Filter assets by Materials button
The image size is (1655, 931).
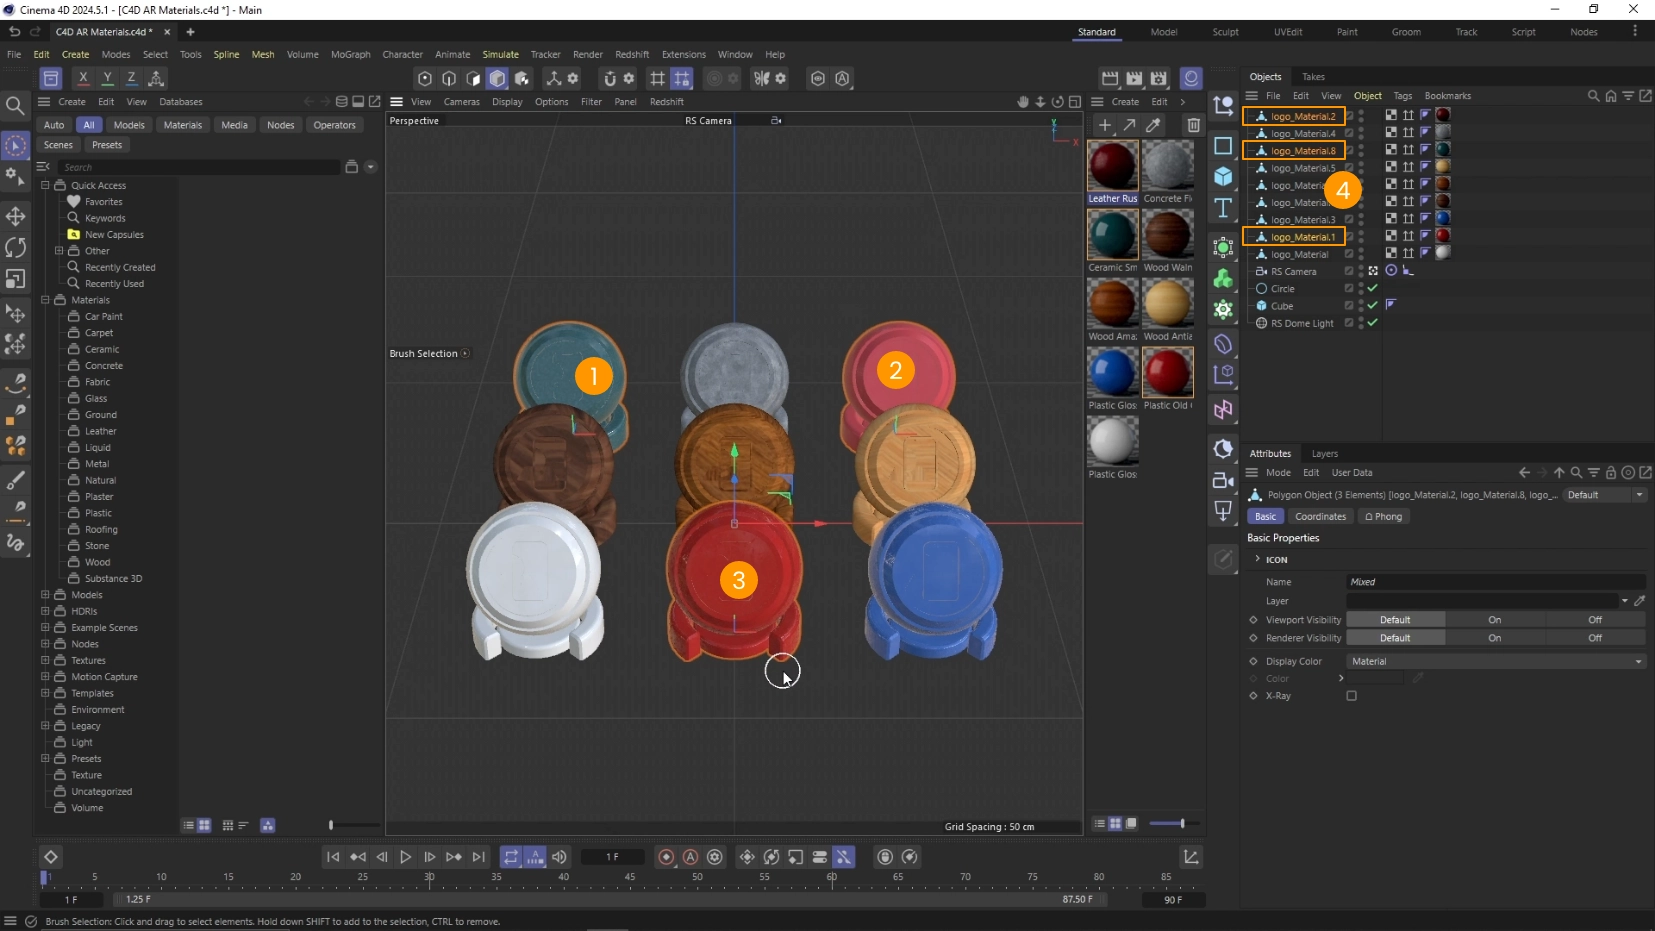[x=183, y=125]
